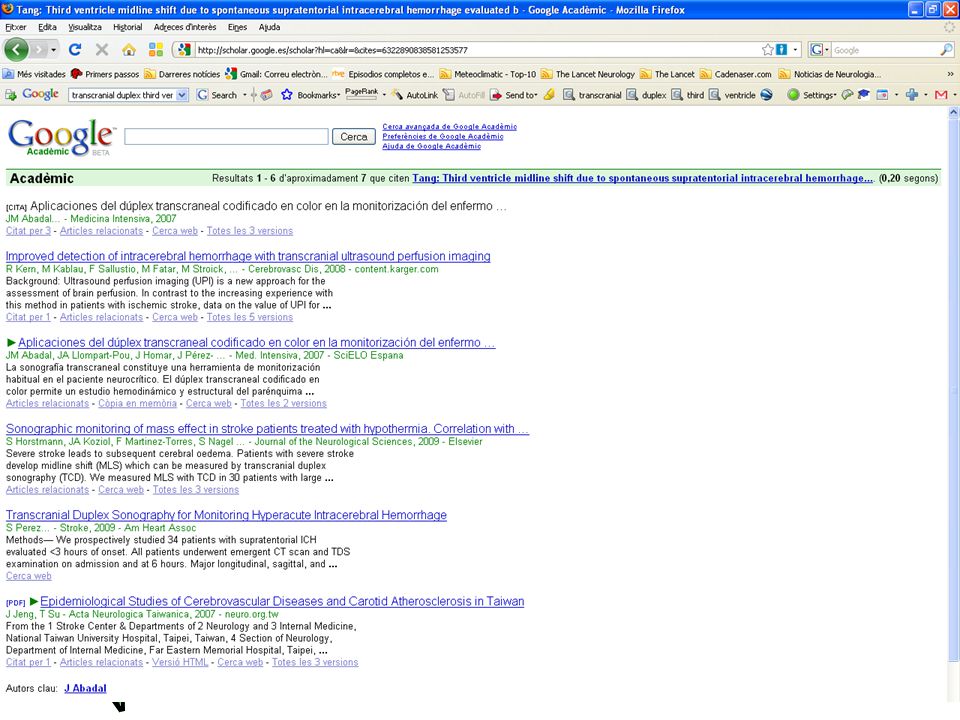The height and width of the screenshot is (720, 960).
Task: Click the yellow highlighter icon
Action: (550, 95)
